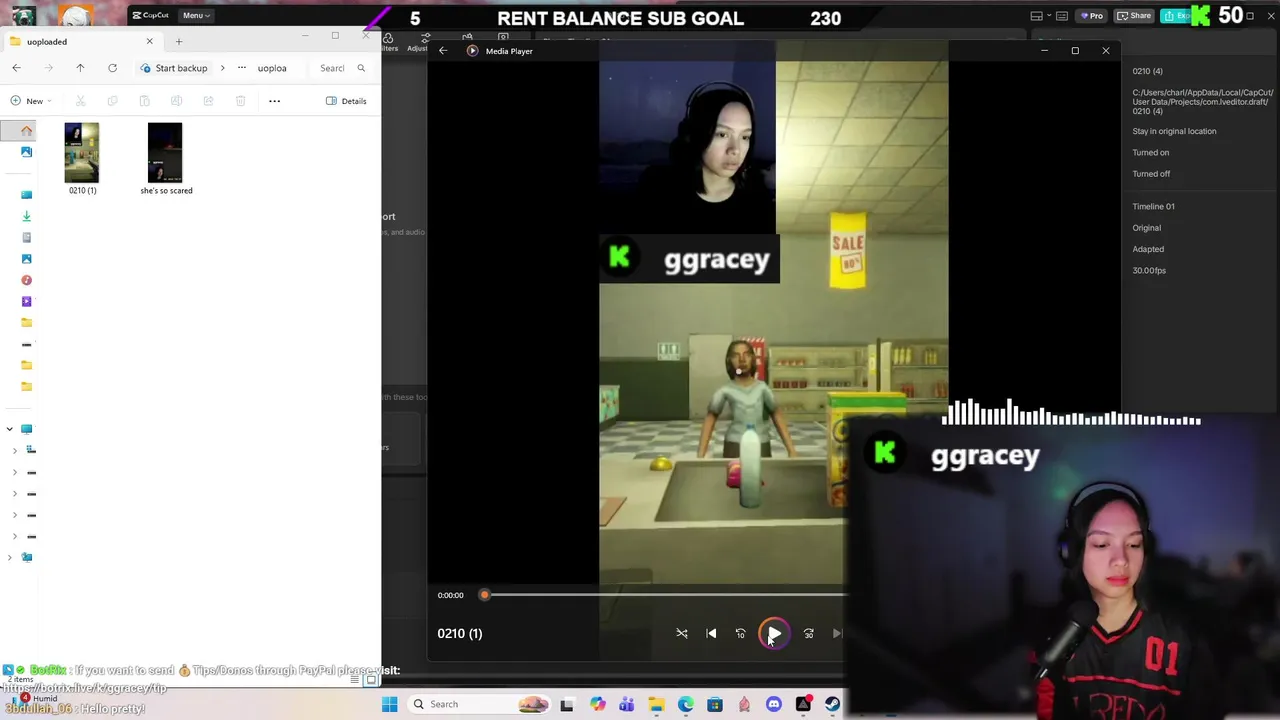Open Desktop in the sidebar
1280x720 pixels.
(x=27, y=194)
